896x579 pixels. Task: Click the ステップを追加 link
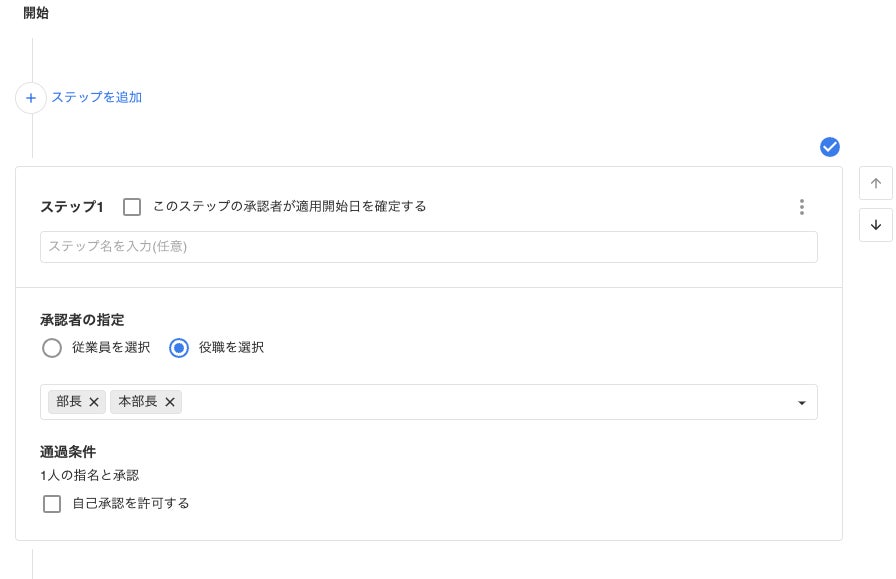pos(97,98)
